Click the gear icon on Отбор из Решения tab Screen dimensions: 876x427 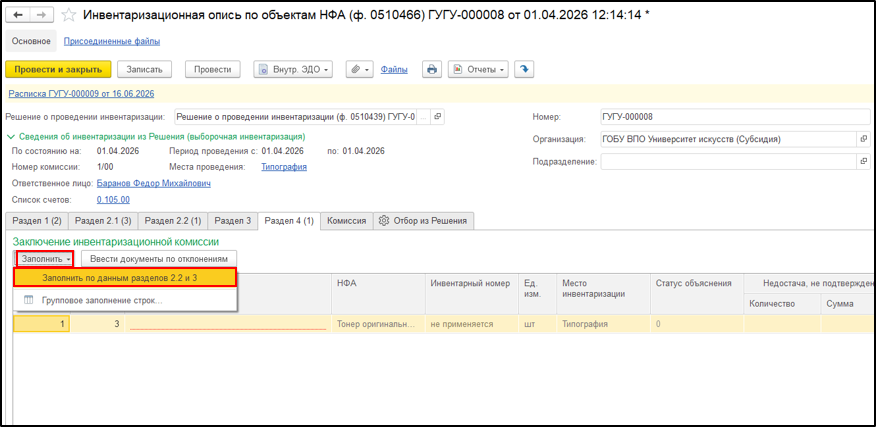383,221
